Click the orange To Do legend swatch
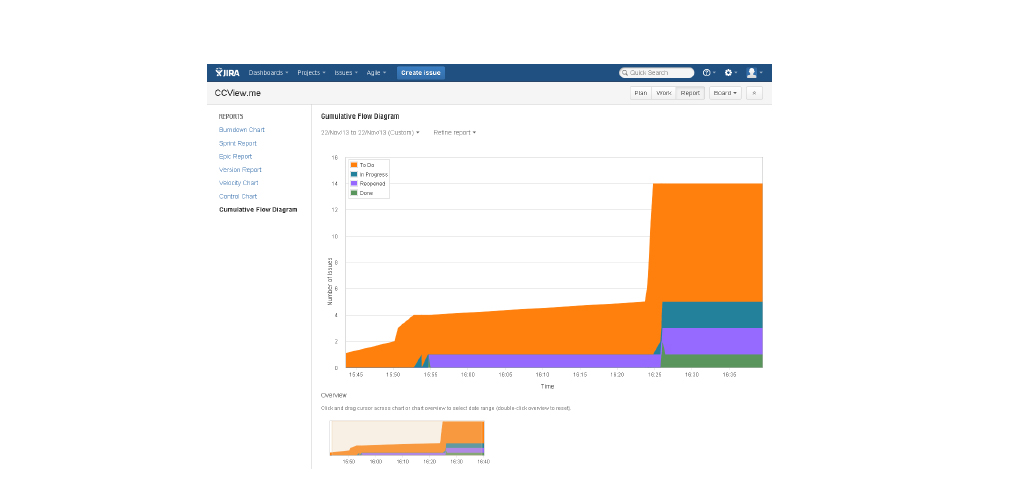 [x=354, y=164]
